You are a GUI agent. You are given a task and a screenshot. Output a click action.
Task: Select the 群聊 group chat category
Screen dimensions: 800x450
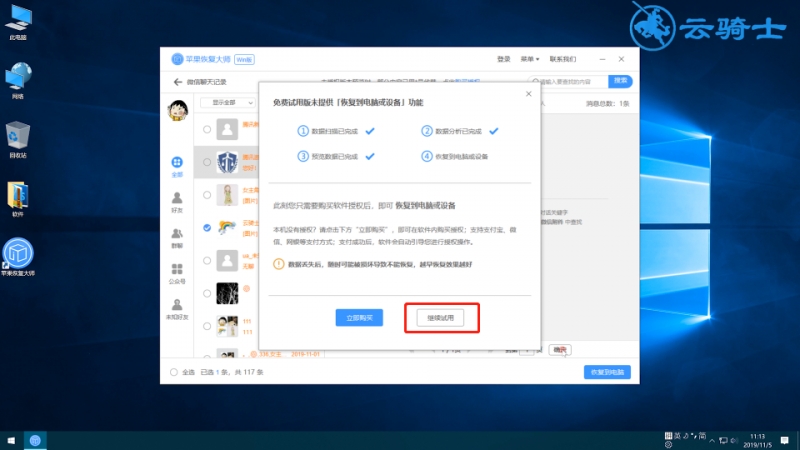(177, 238)
